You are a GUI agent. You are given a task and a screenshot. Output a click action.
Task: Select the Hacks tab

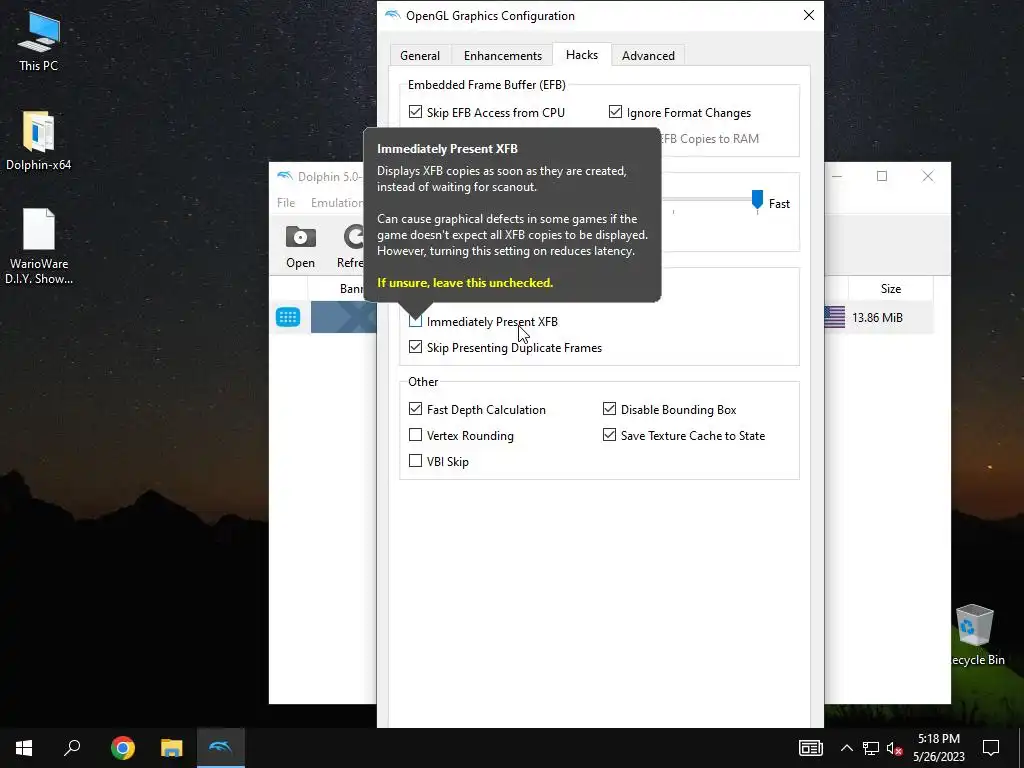click(582, 55)
